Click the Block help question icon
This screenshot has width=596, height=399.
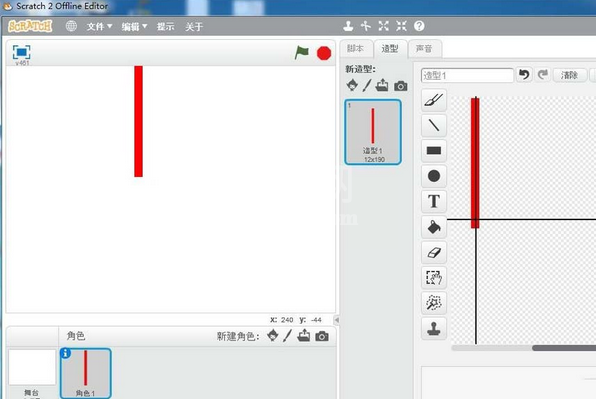pyautogui.click(x=419, y=26)
